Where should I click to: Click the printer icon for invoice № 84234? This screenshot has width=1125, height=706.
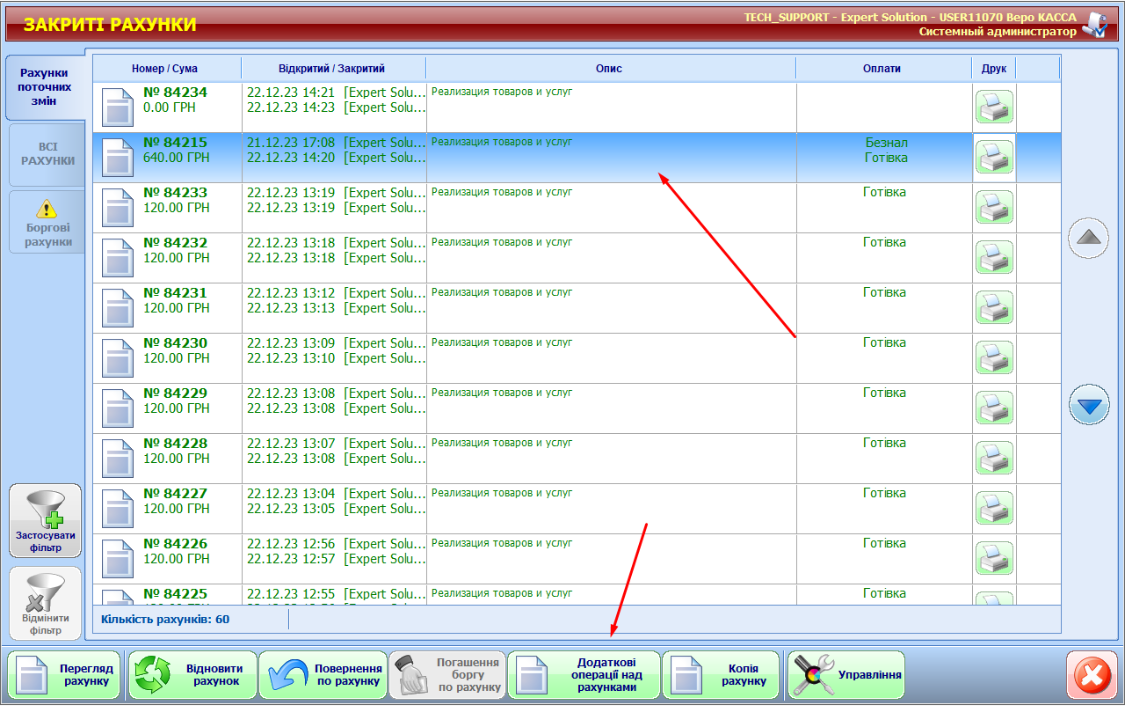pos(994,107)
